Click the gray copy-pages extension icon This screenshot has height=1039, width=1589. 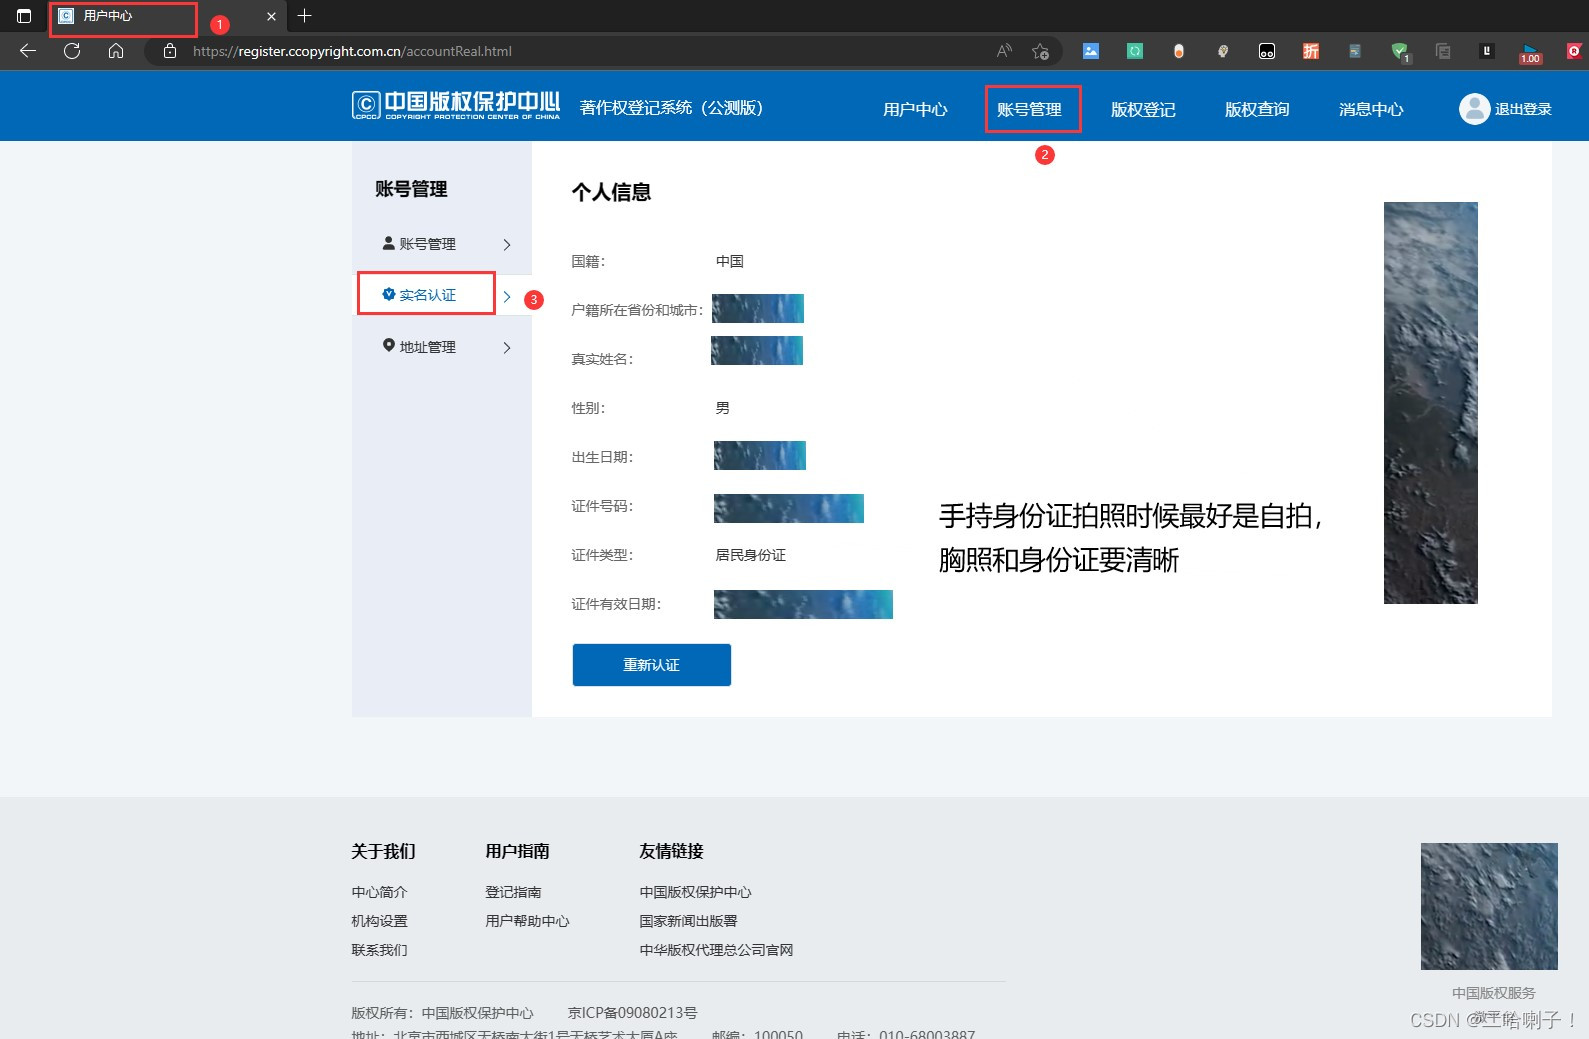coord(1443,51)
